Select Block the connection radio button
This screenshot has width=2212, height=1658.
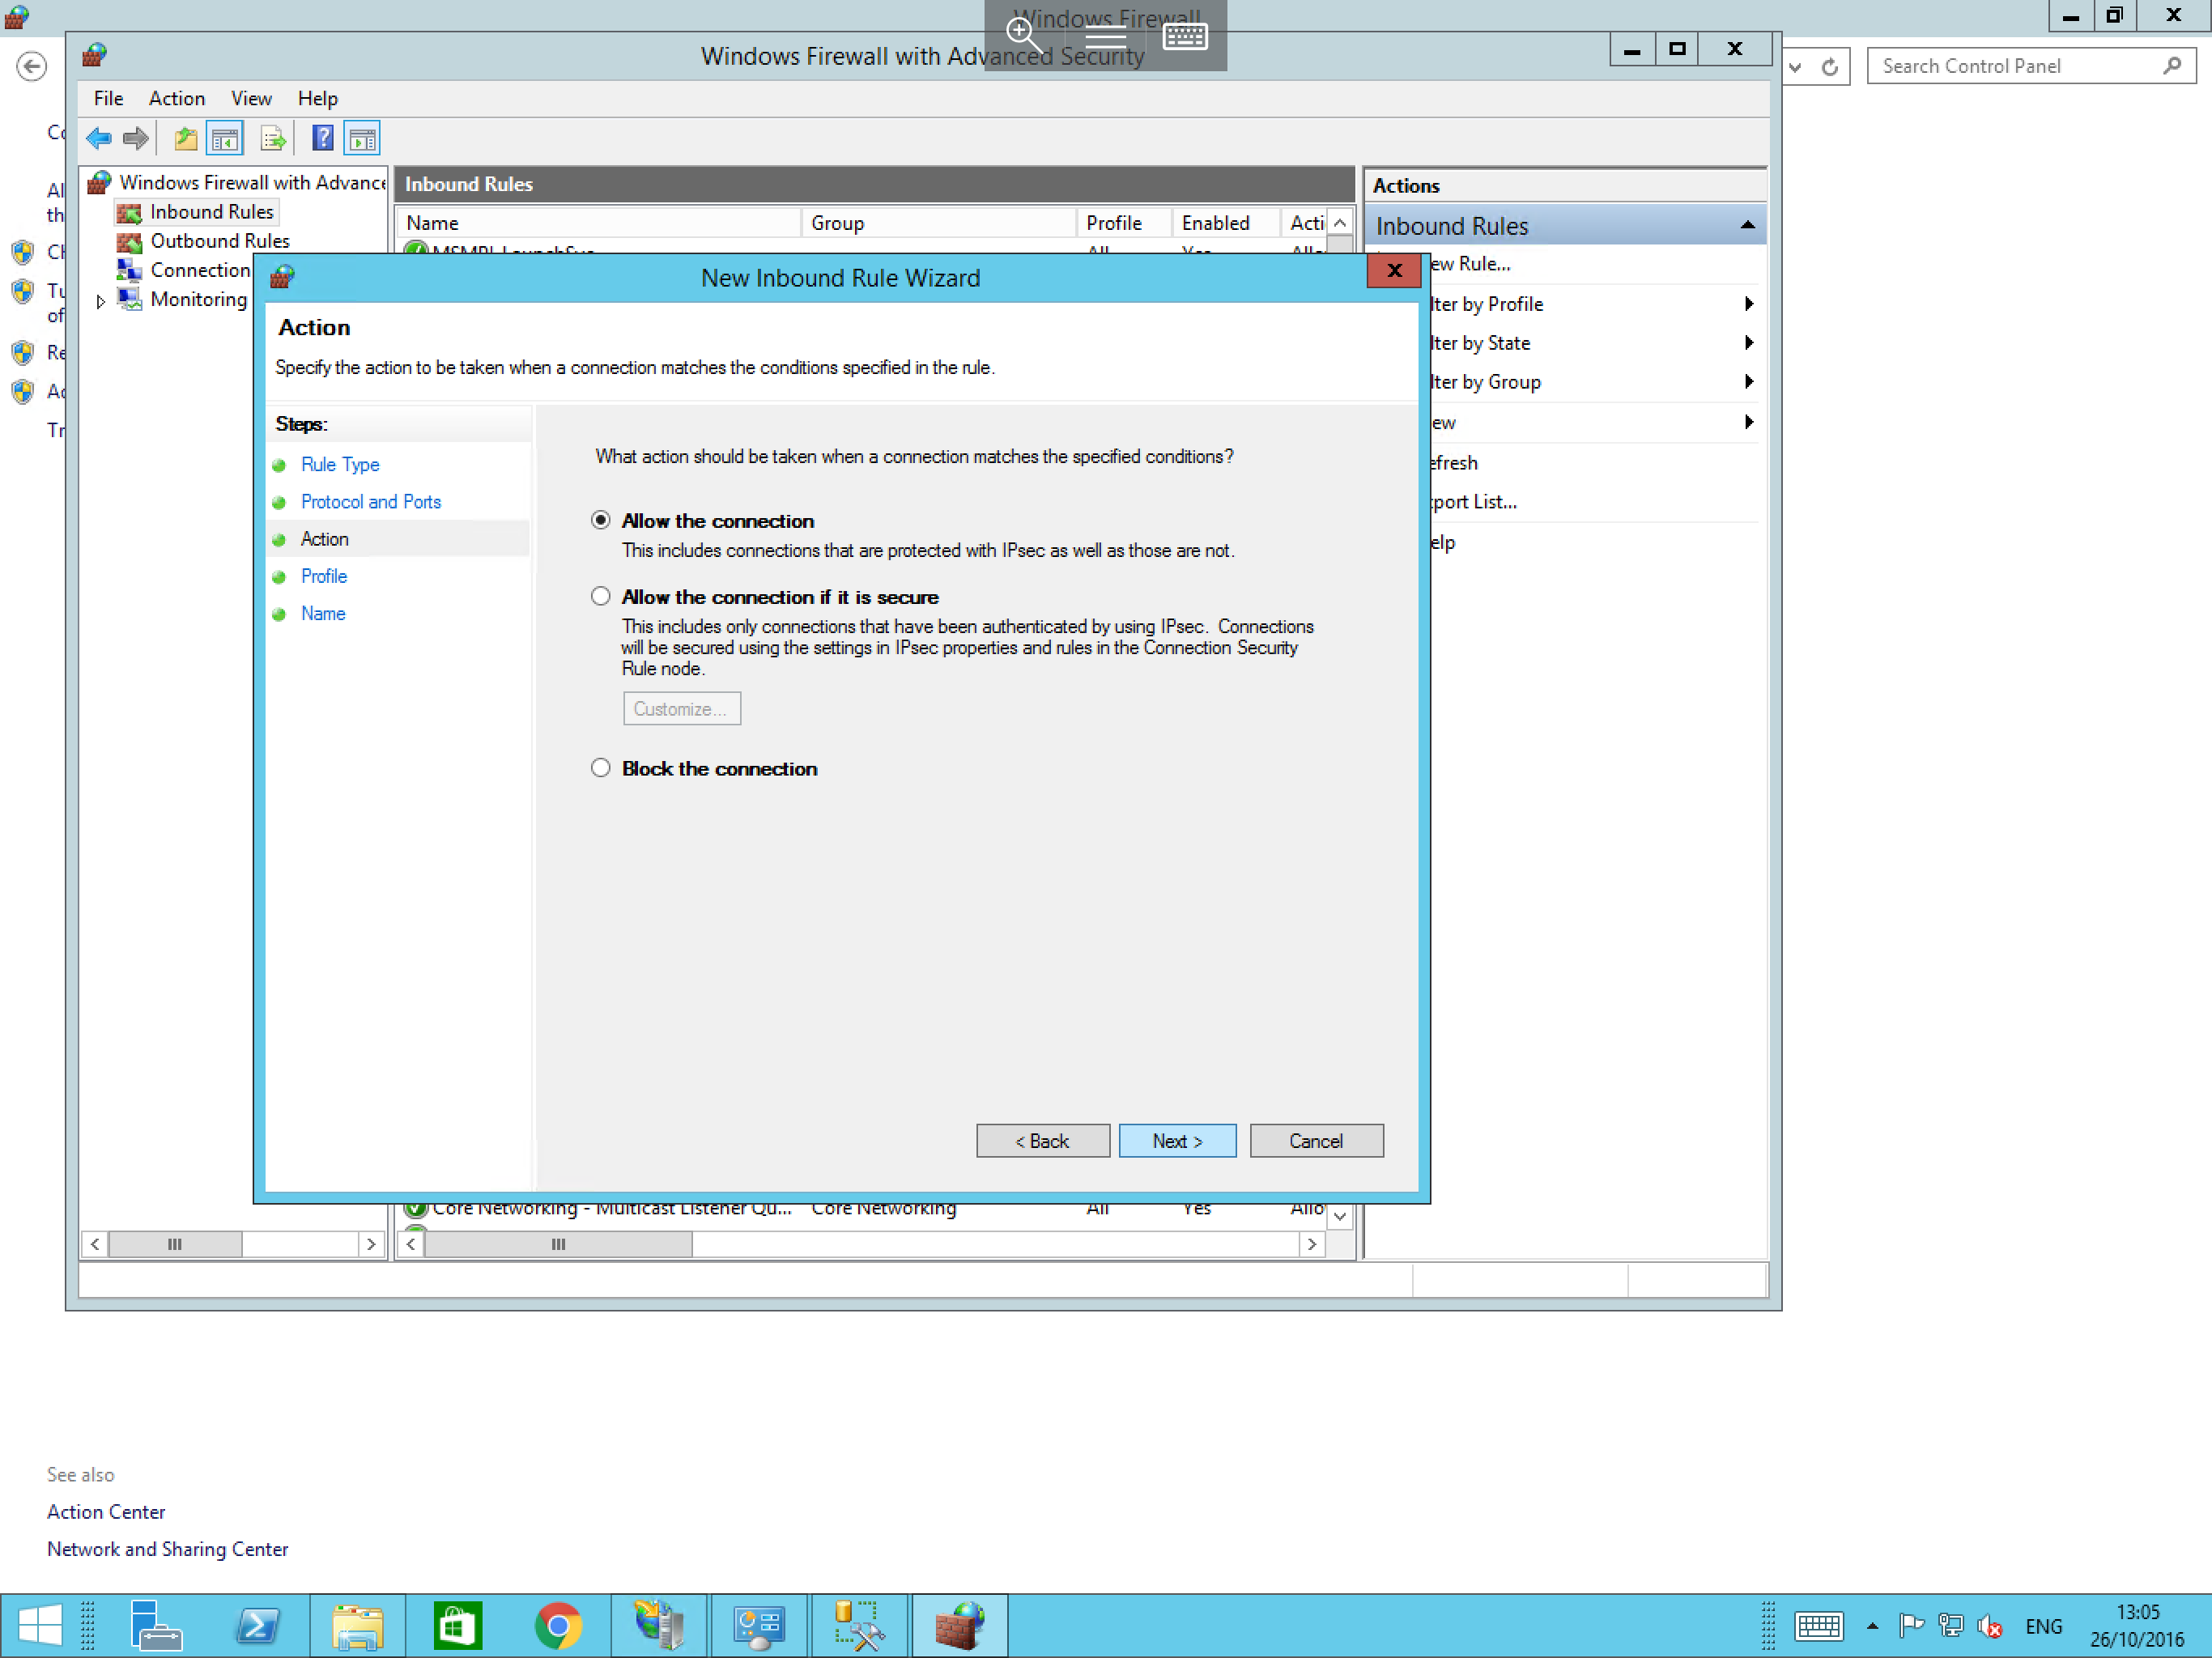point(600,768)
